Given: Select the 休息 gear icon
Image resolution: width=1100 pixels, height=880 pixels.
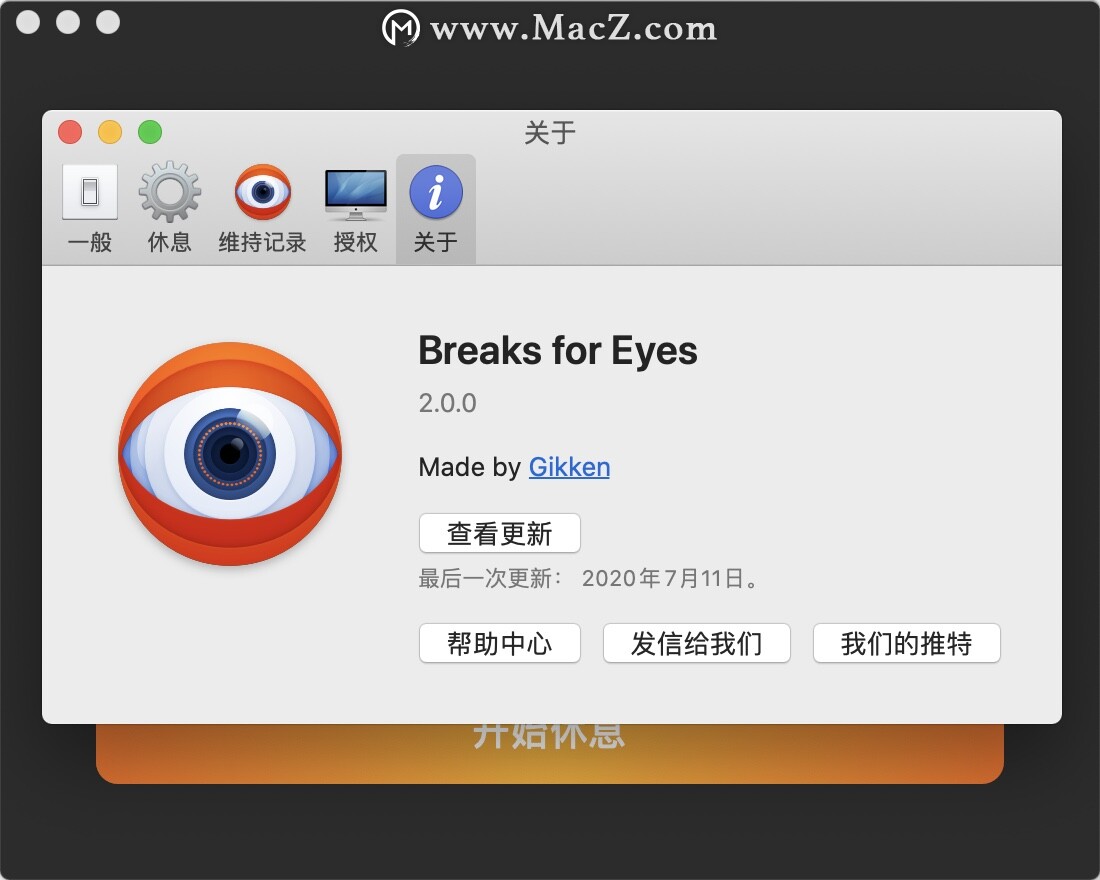Looking at the screenshot, I should [170, 192].
